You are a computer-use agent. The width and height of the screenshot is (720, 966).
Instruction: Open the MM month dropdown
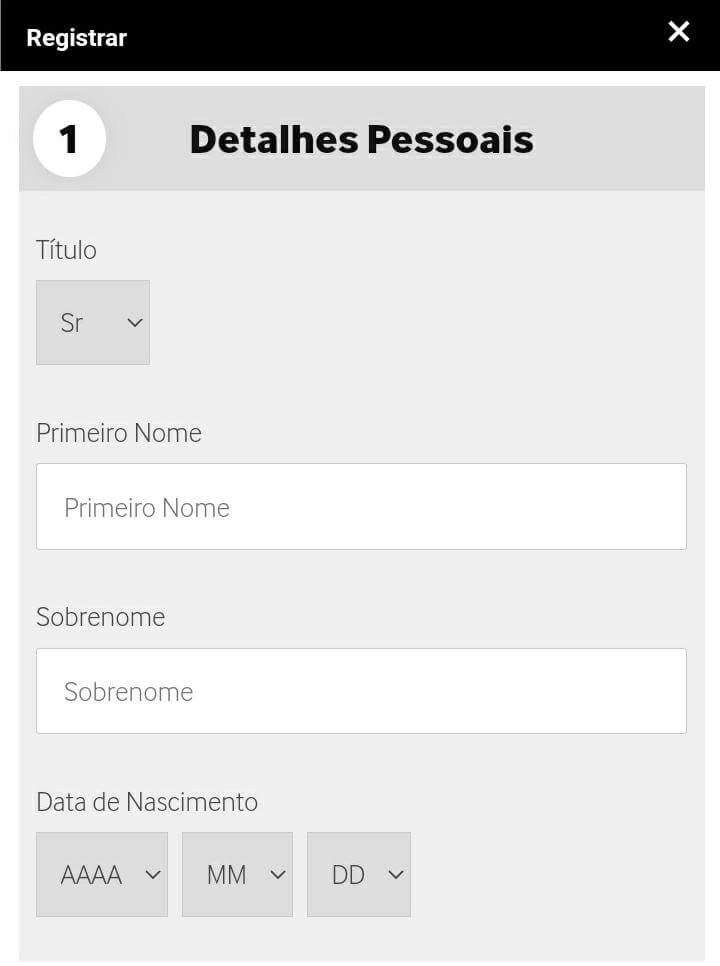(x=237, y=874)
